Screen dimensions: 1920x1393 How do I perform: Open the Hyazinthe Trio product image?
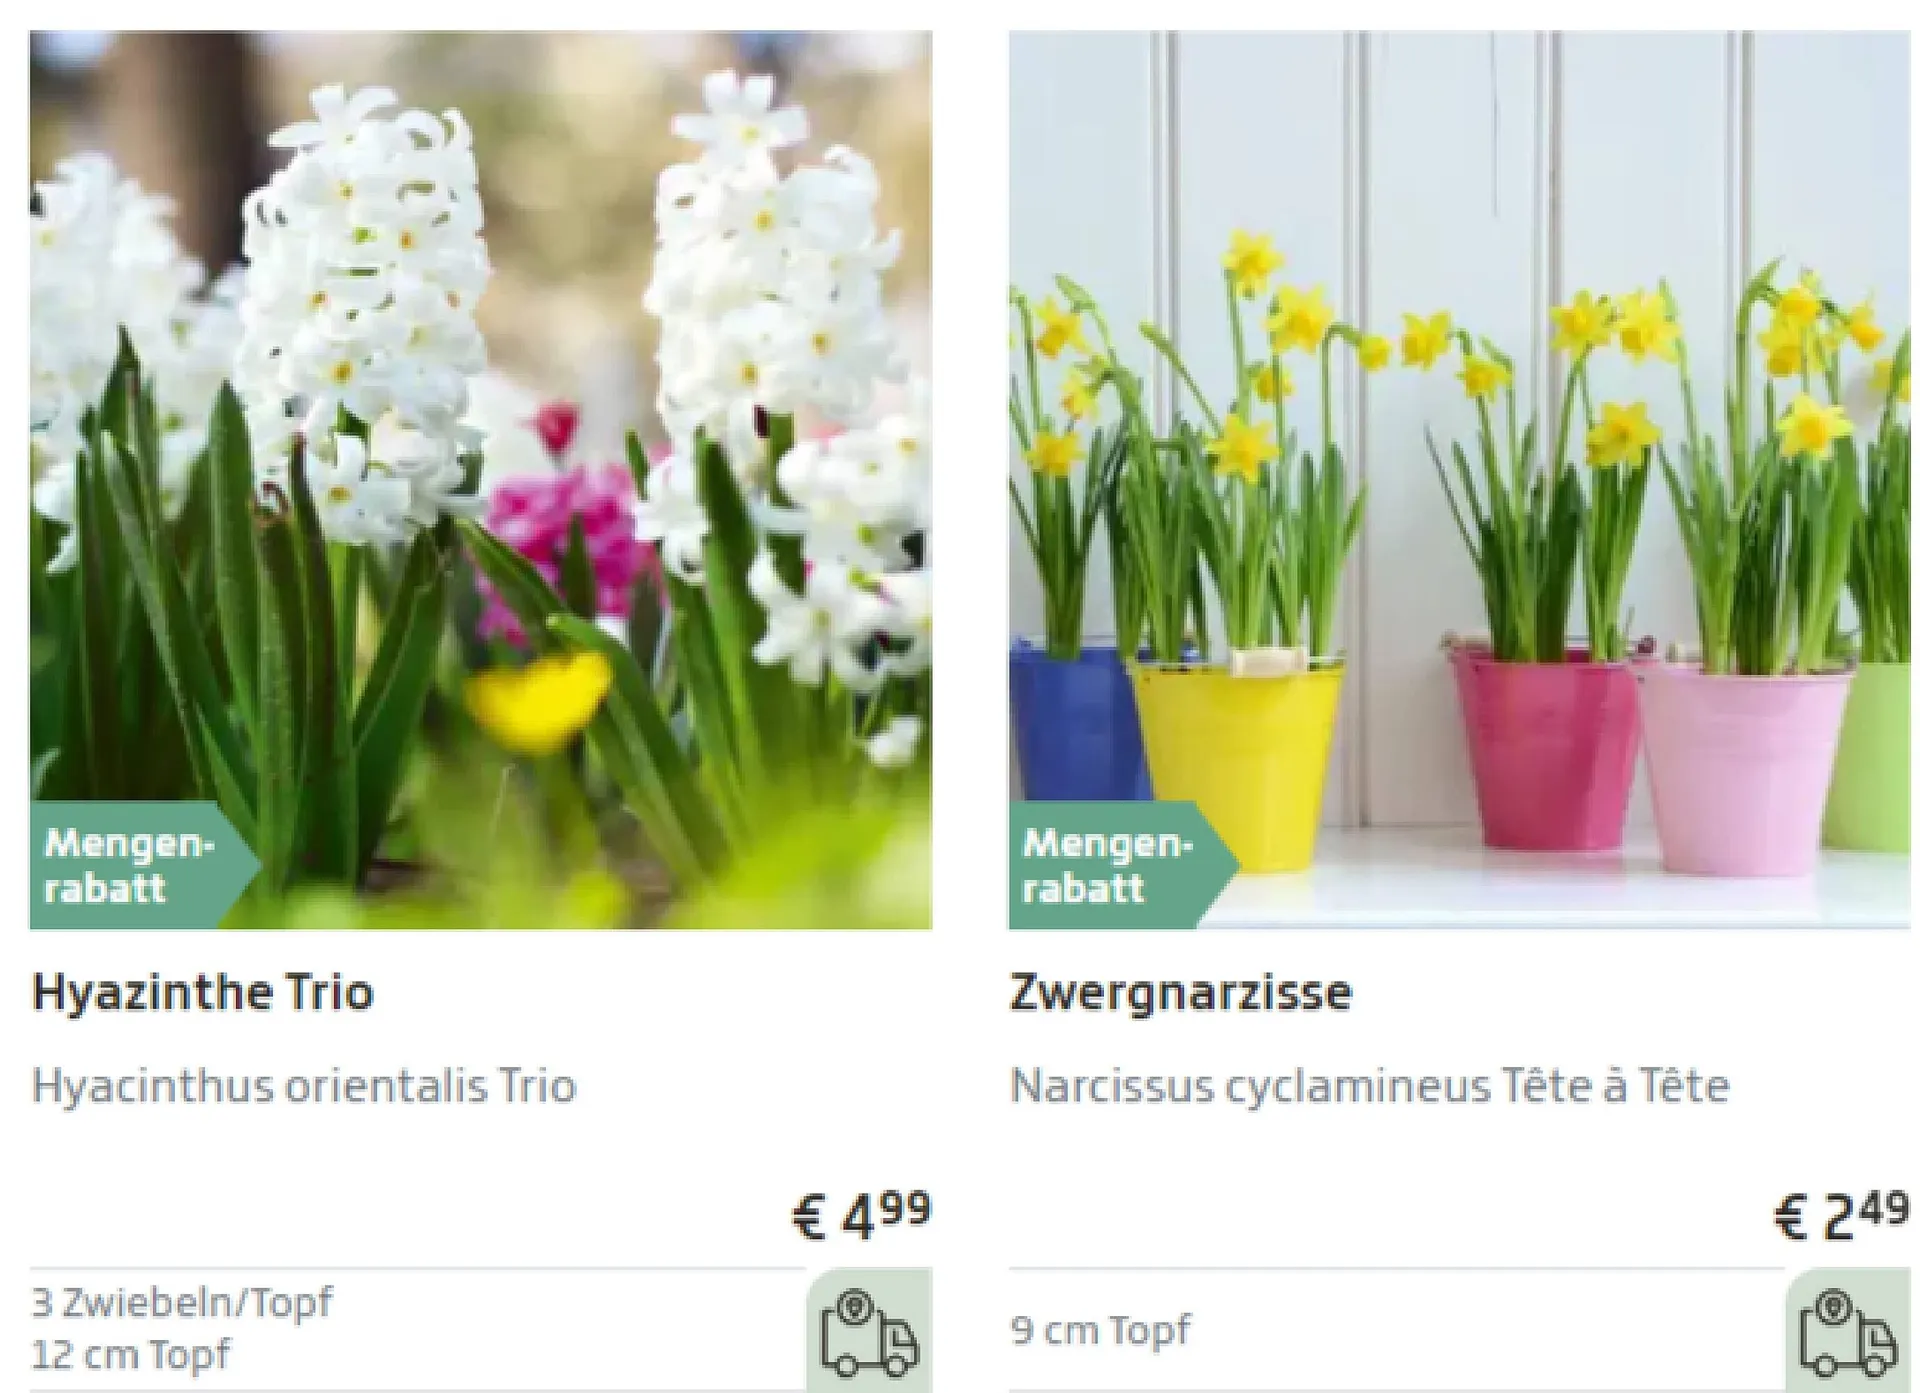click(x=481, y=480)
